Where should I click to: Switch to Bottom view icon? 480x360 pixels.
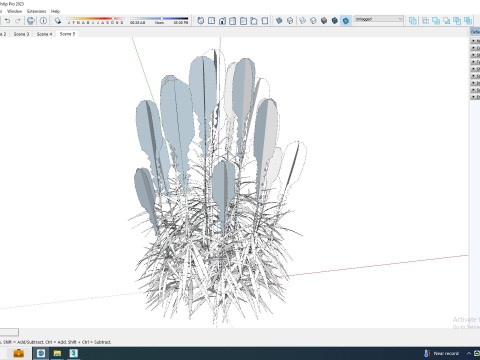pos(265,21)
